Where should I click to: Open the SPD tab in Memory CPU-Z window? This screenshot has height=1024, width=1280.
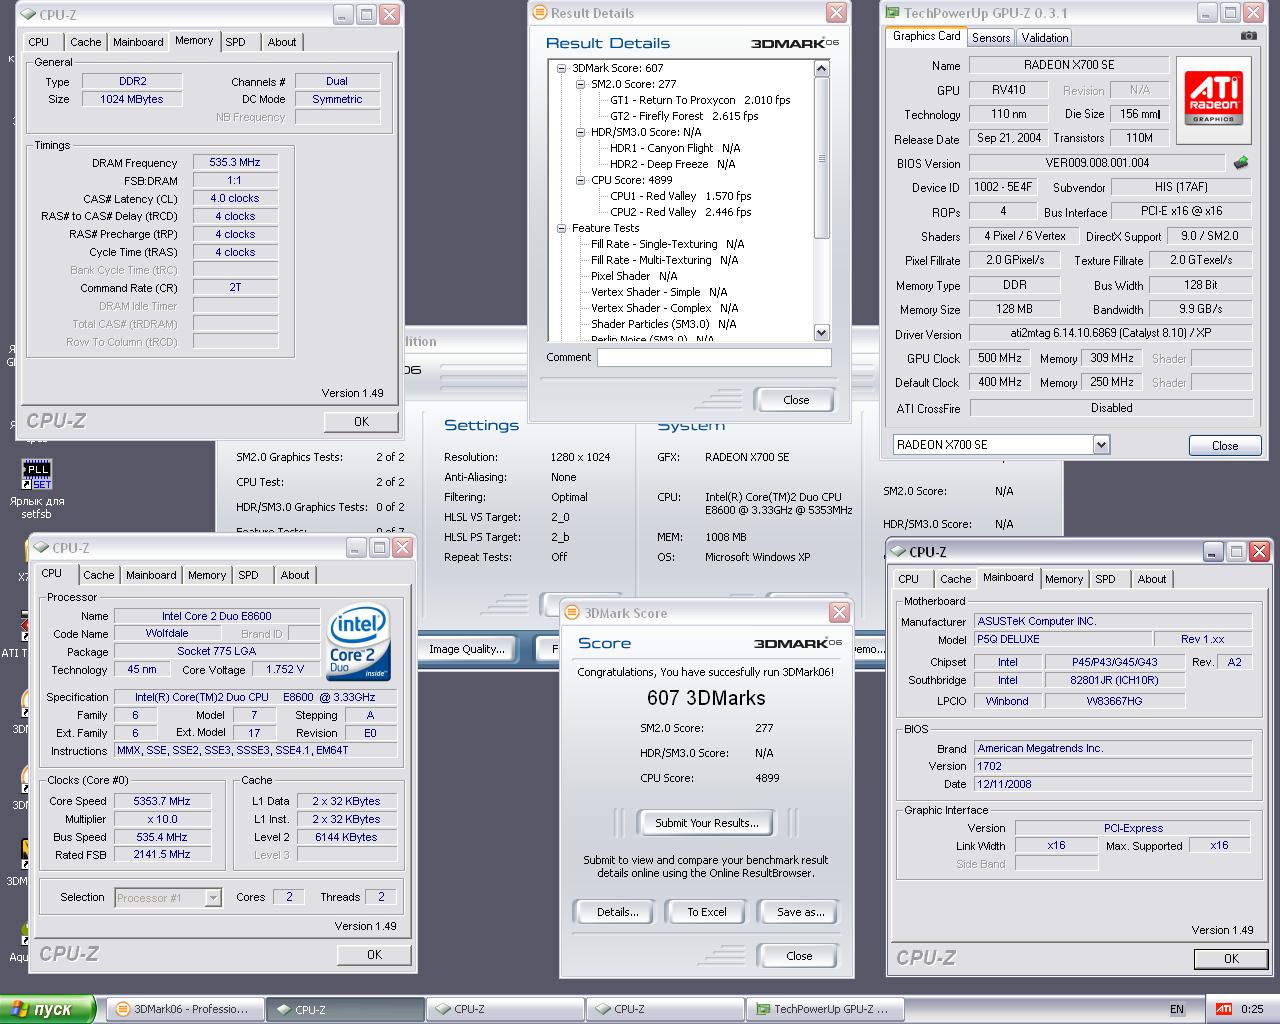tap(235, 42)
